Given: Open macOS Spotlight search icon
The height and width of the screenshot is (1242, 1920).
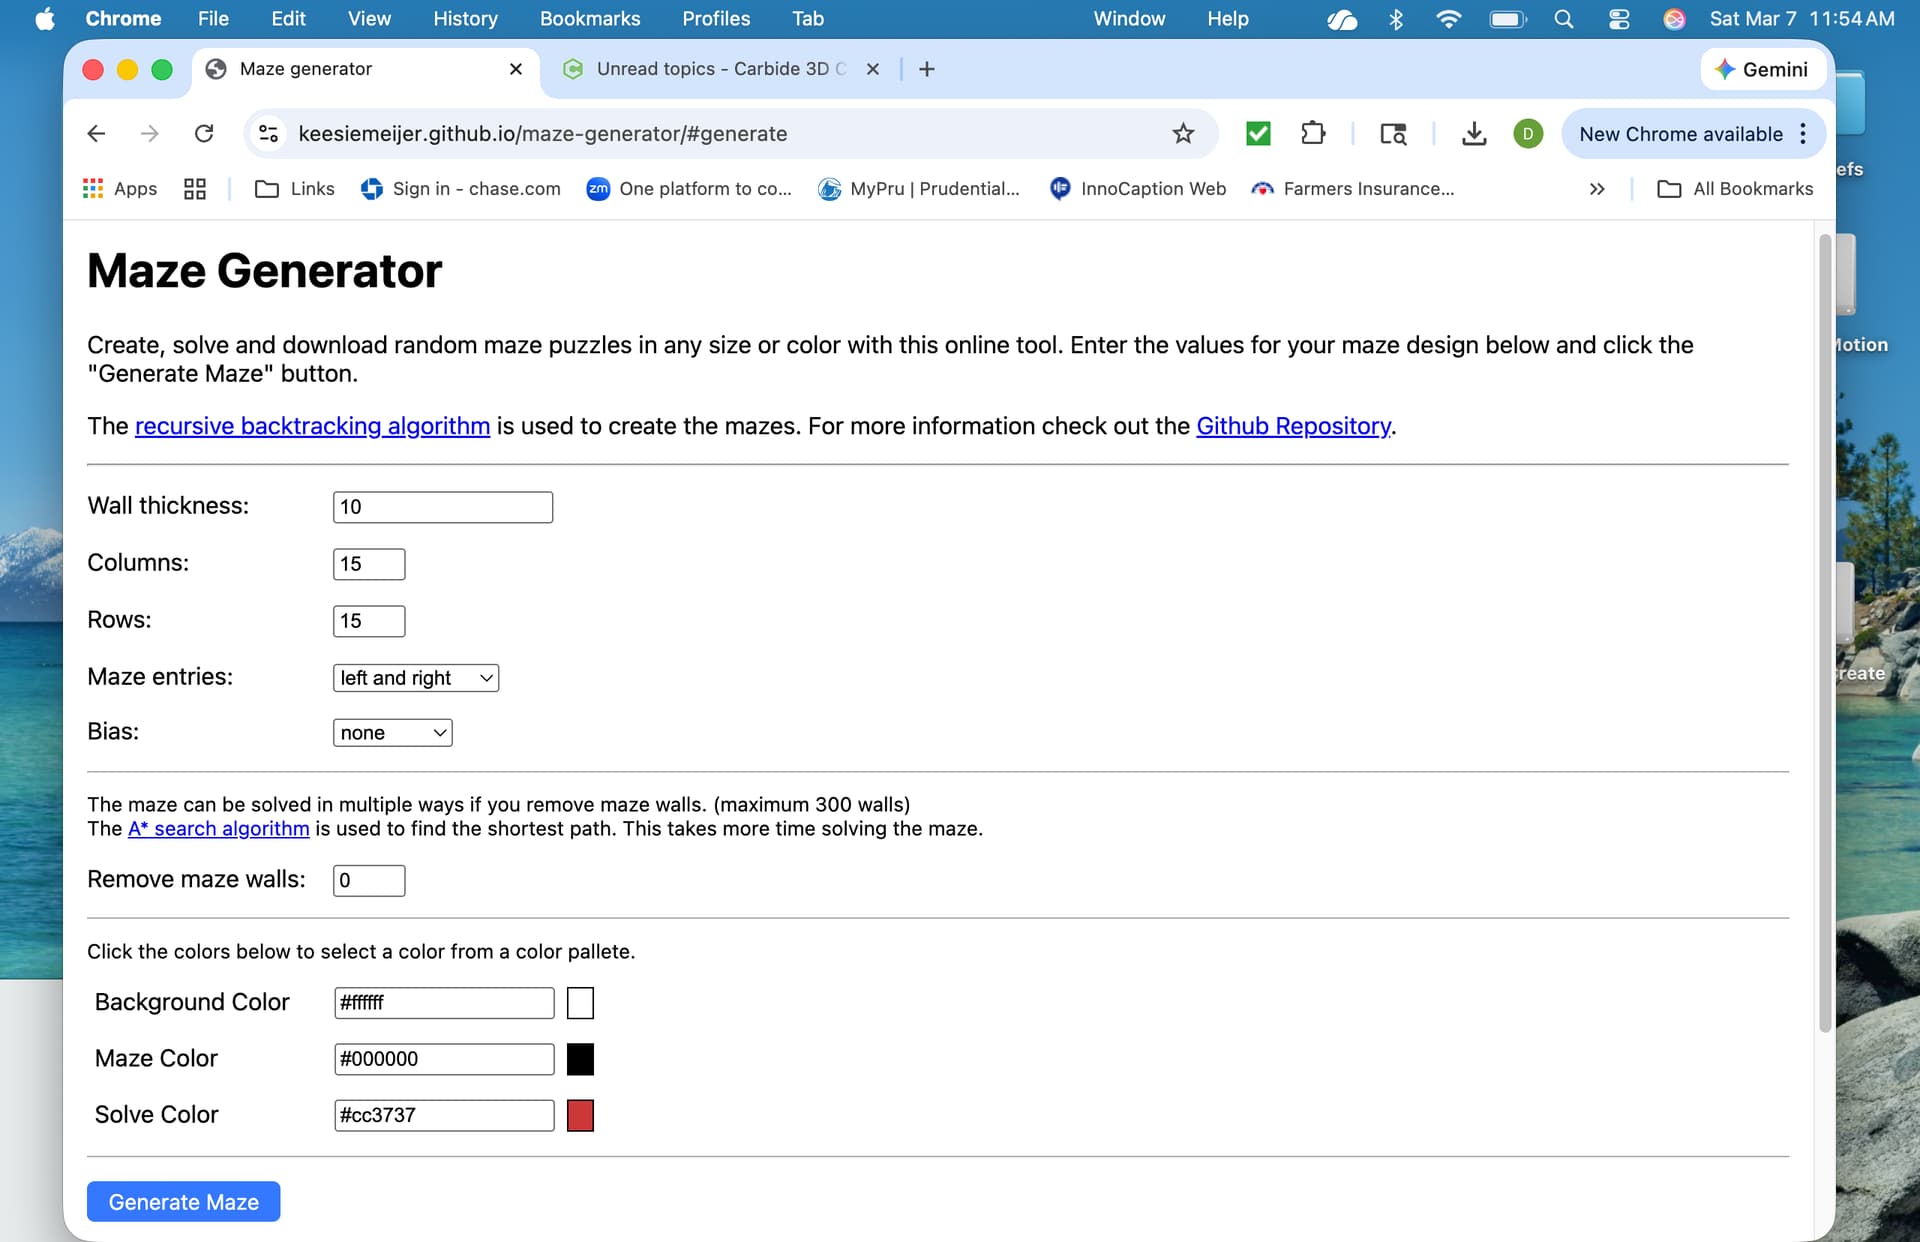Looking at the screenshot, I should [x=1564, y=19].
